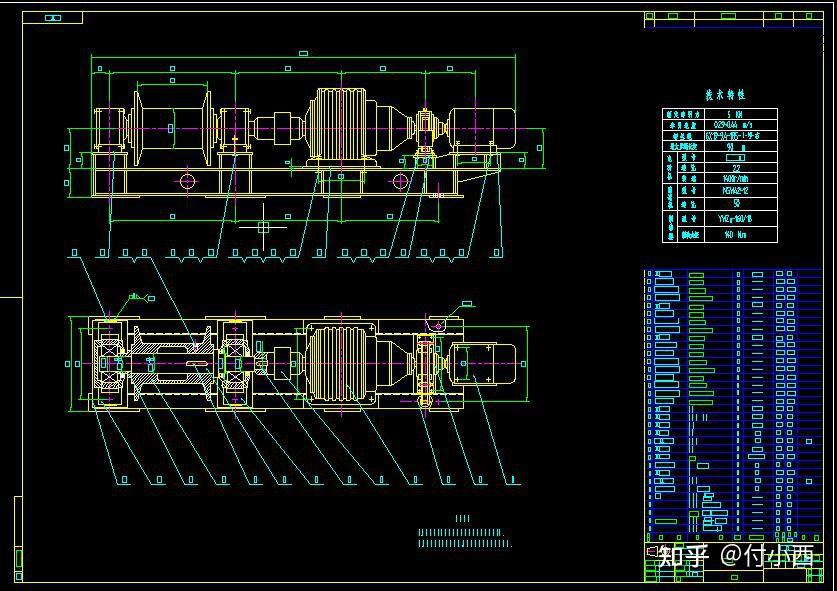Click the white crosshair cursor below the side view
Screen dimensions: 837x591
[x=263, y=227]
